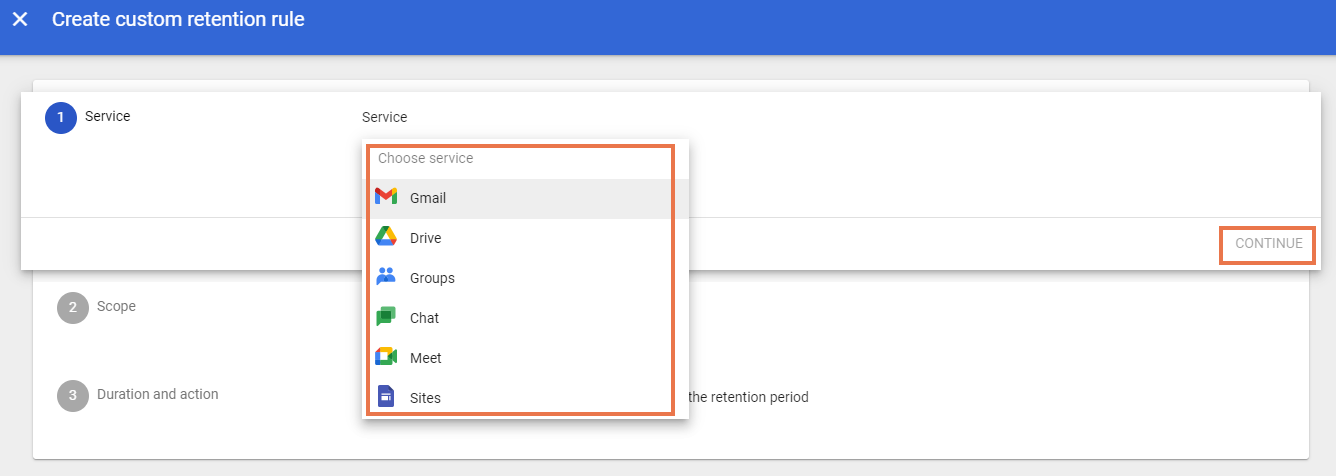This screenshot has width=1336, height=476.
Task: Choose Meet from the dropdown
Action: tap(425, 358)
